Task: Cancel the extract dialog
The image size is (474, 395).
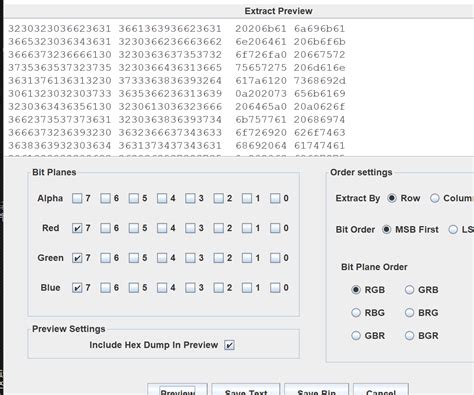Action: (381, 390)
